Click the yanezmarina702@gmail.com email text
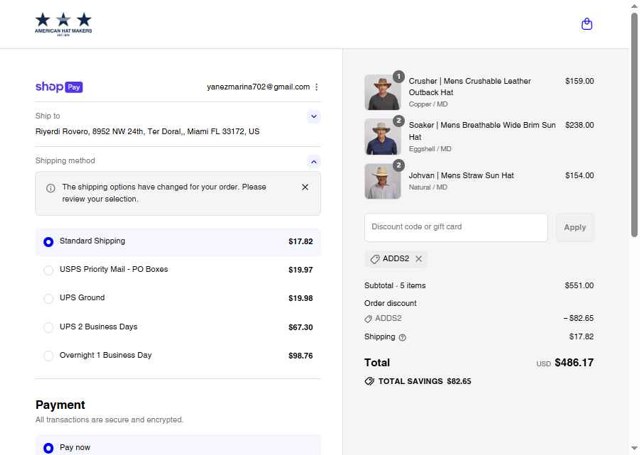 click(x=258, y=87)
